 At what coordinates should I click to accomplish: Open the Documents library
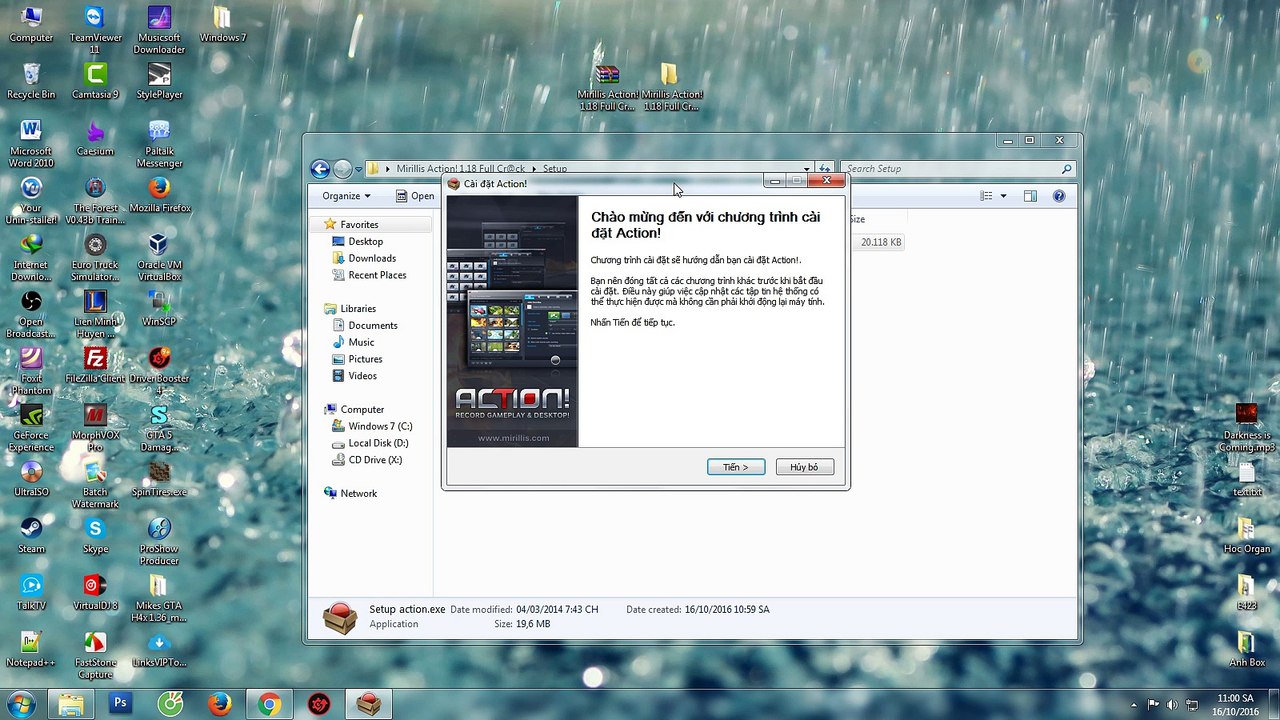coord(373,326)
